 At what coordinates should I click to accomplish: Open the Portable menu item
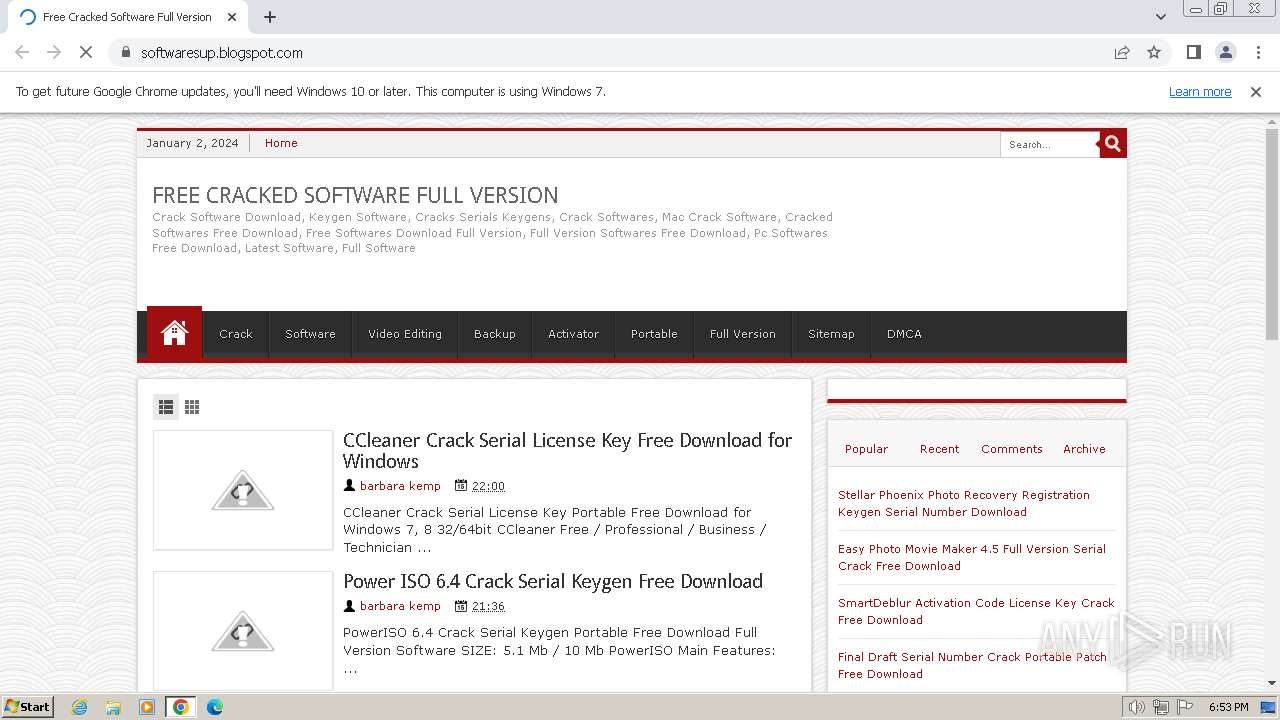(x=654, y=334)
